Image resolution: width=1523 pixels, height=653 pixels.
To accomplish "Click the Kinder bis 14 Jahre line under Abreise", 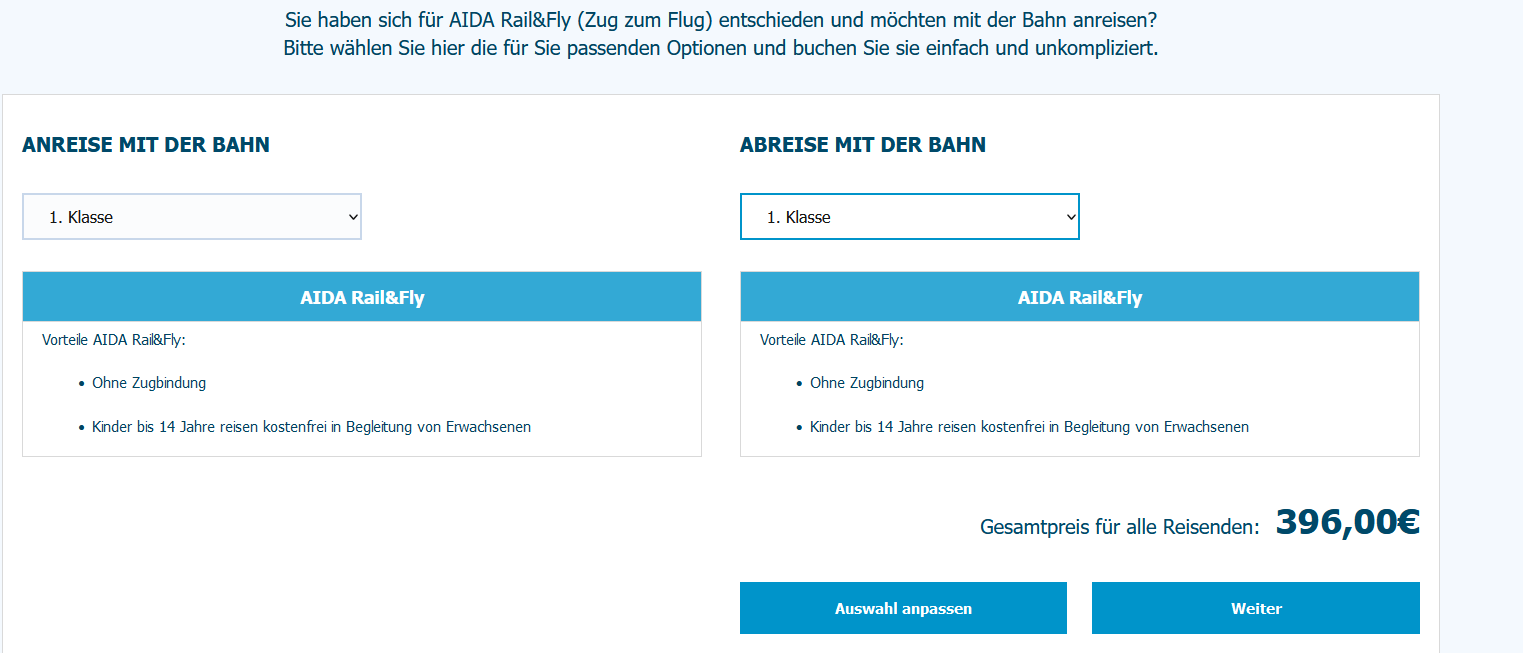I will (1029, 427).
